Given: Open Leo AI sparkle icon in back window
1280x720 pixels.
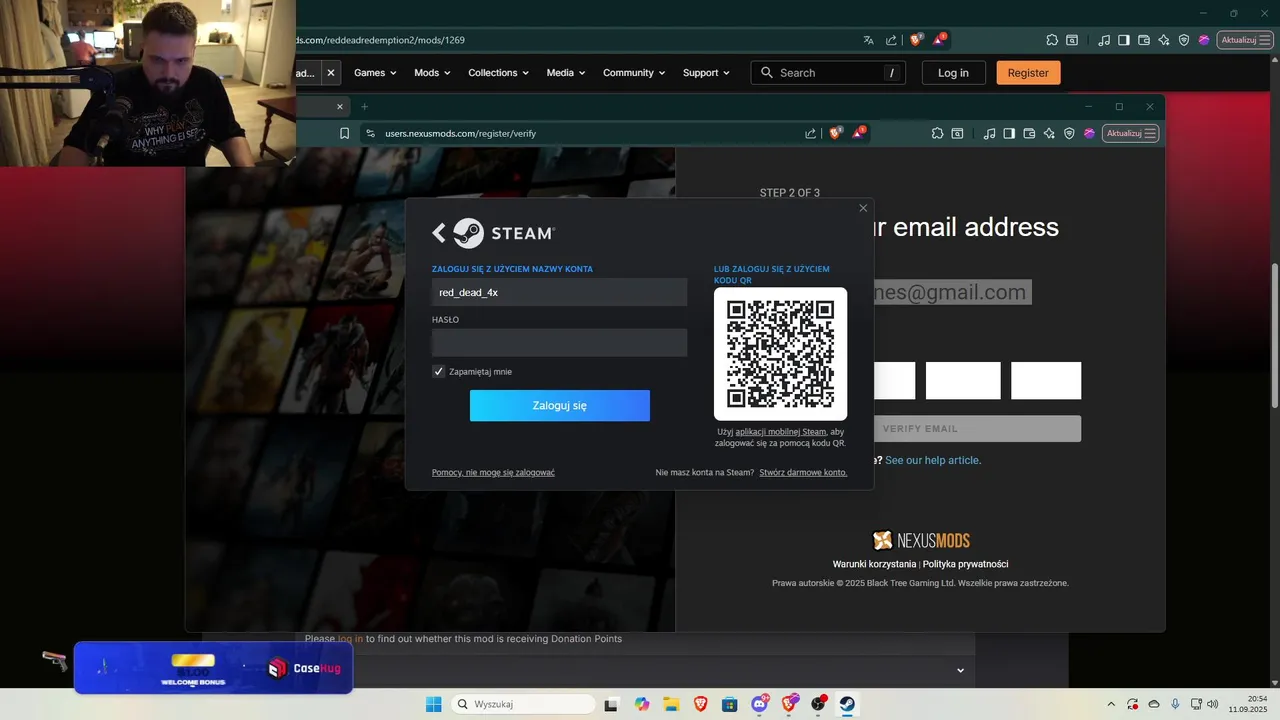Looking at the screenshot, I should pos(1164,40).
